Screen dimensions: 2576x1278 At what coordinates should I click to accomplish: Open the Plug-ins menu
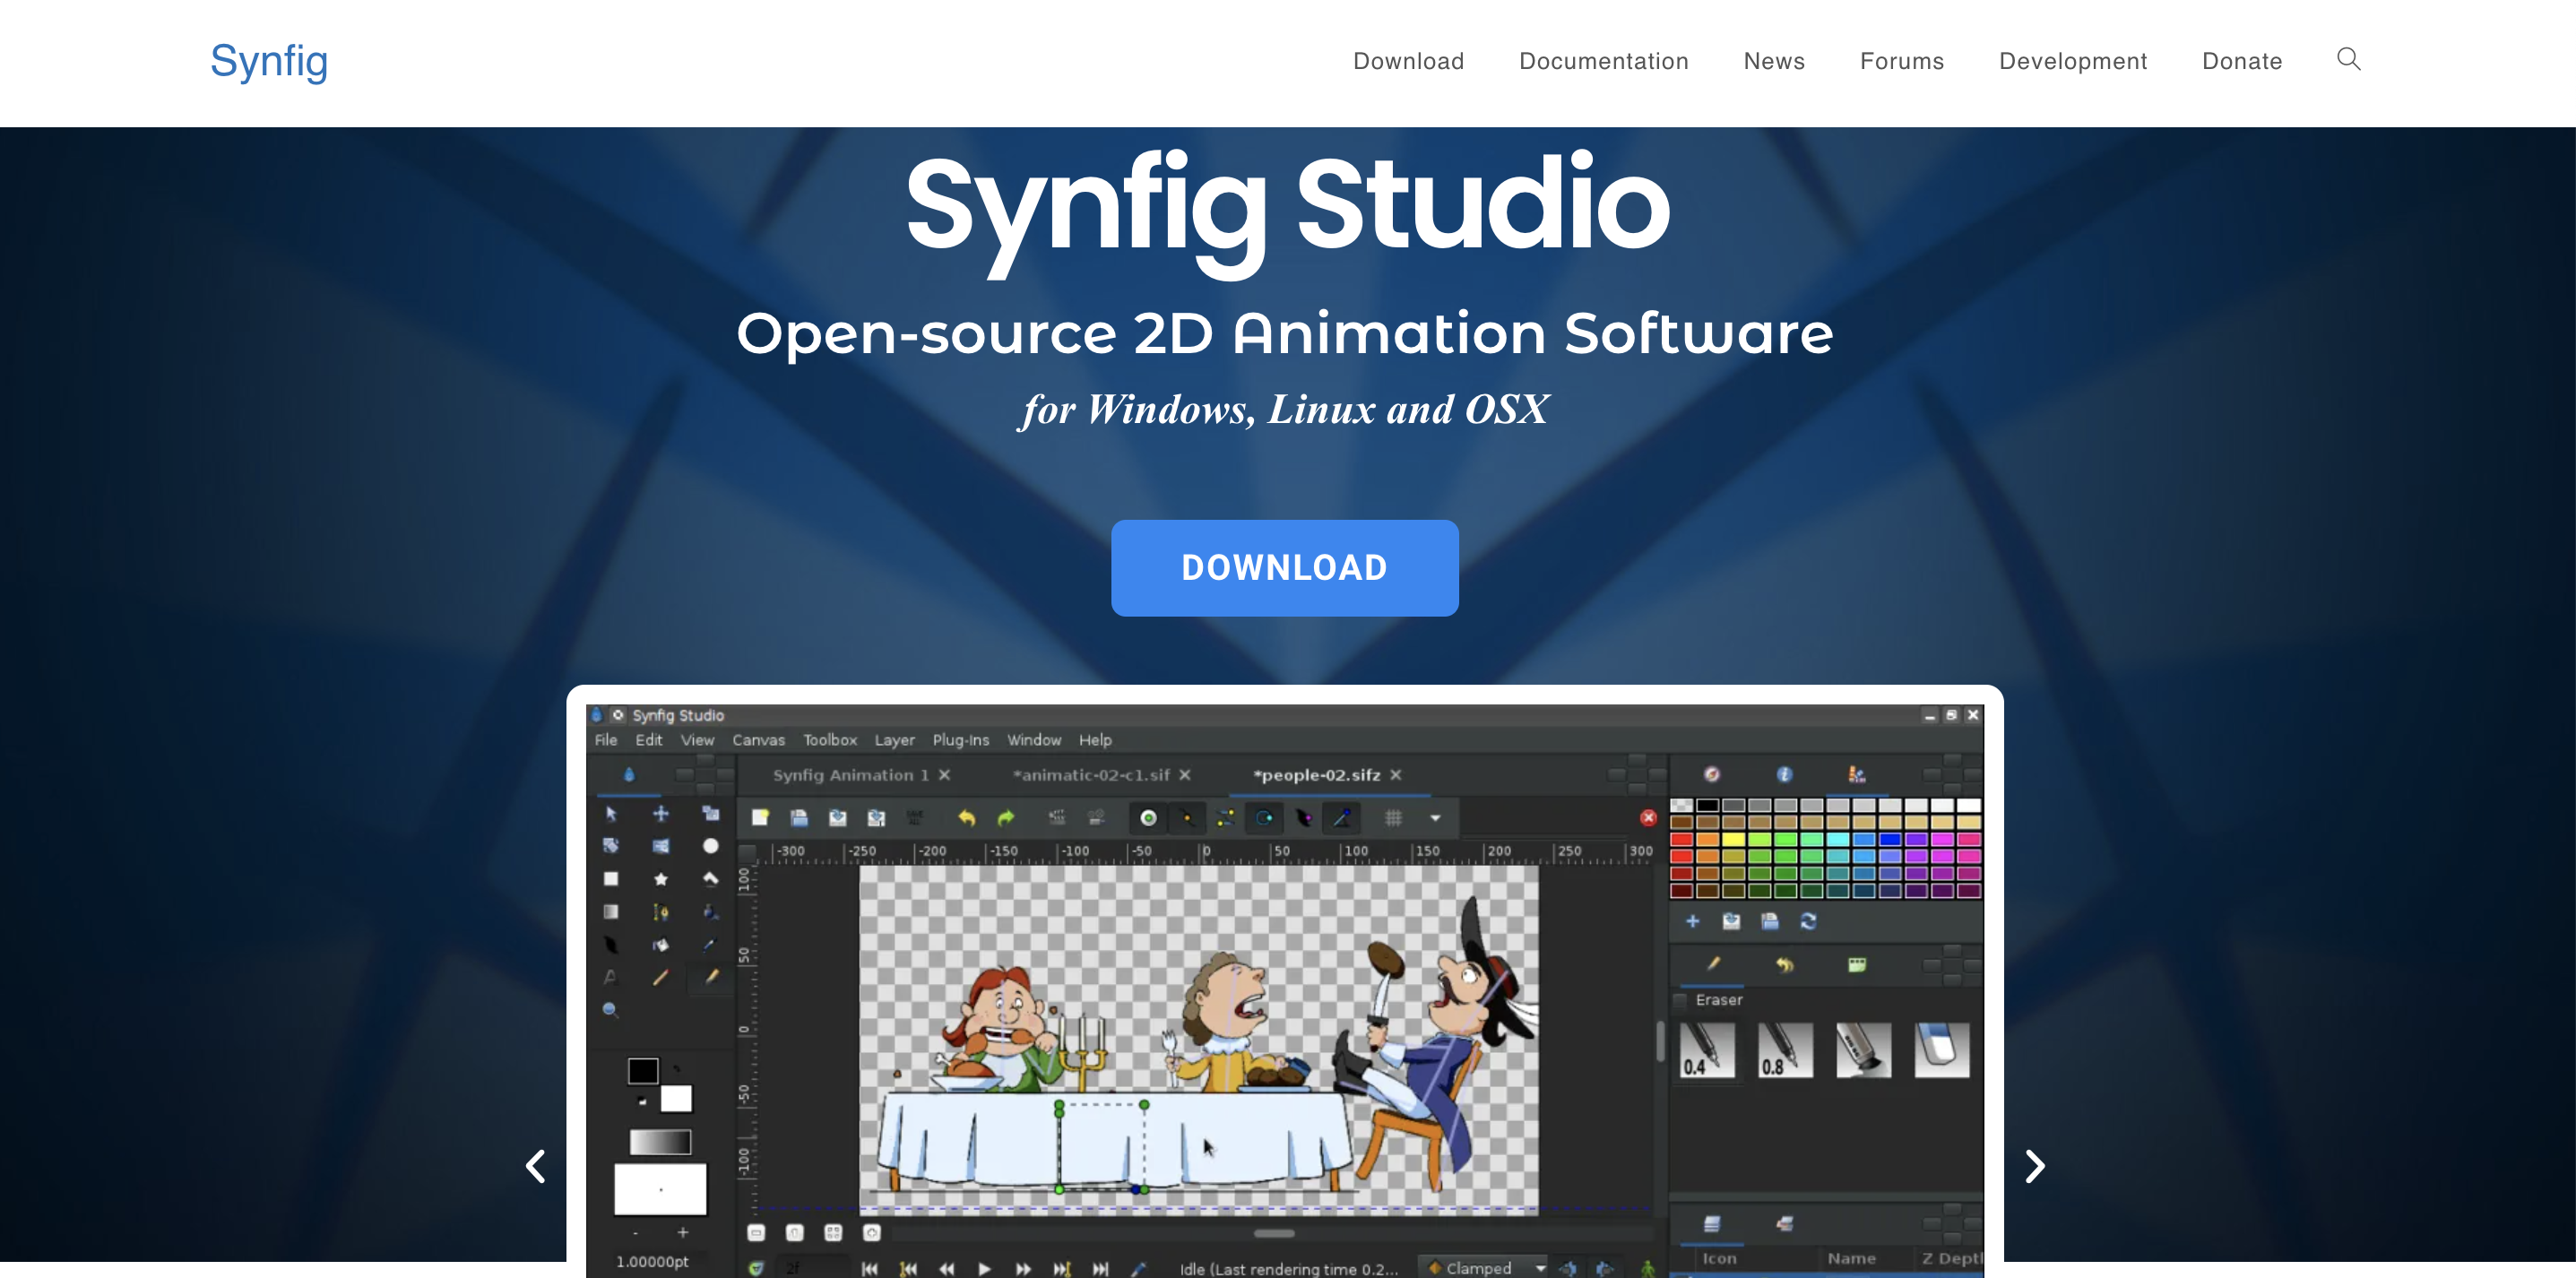961,742
